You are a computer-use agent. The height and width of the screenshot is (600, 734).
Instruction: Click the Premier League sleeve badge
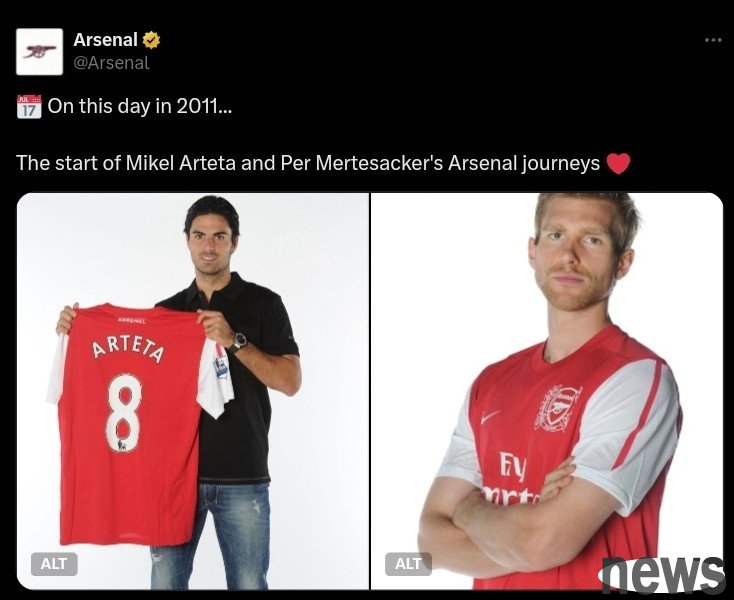[221, 367]
